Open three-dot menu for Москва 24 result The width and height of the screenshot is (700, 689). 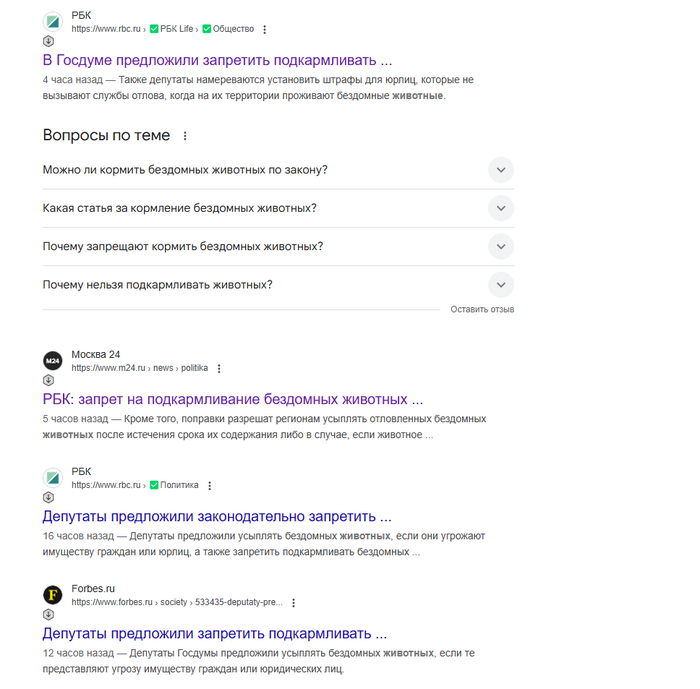[219, 369]
